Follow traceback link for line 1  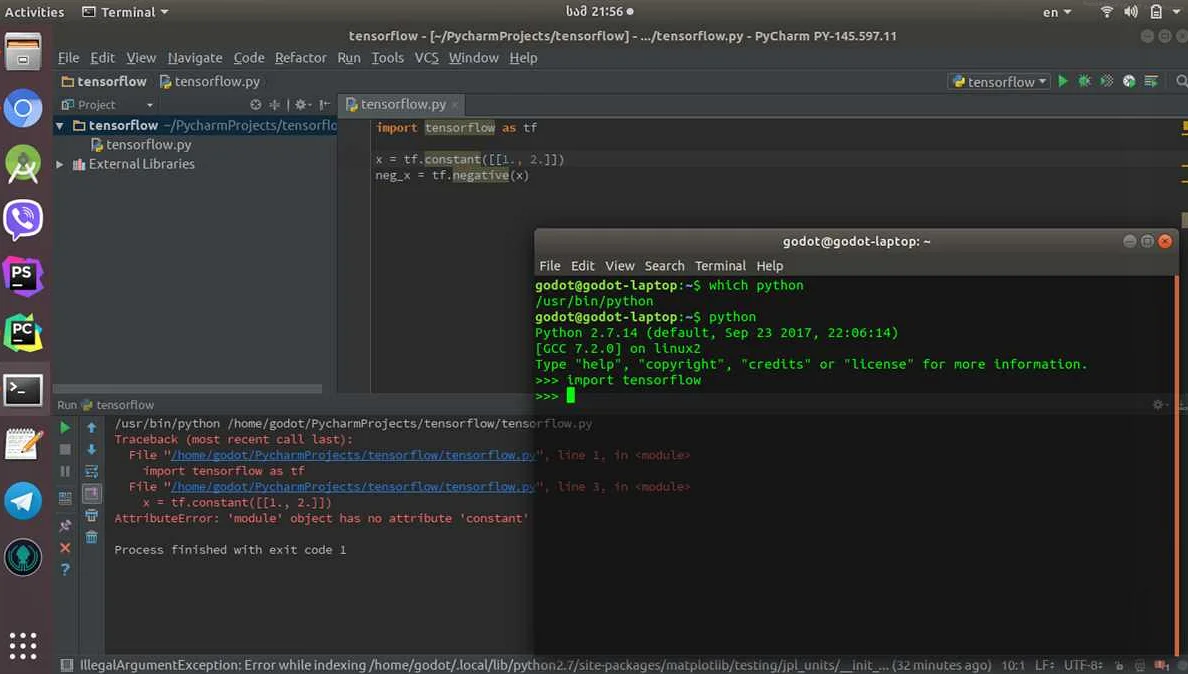coord(353,455)
